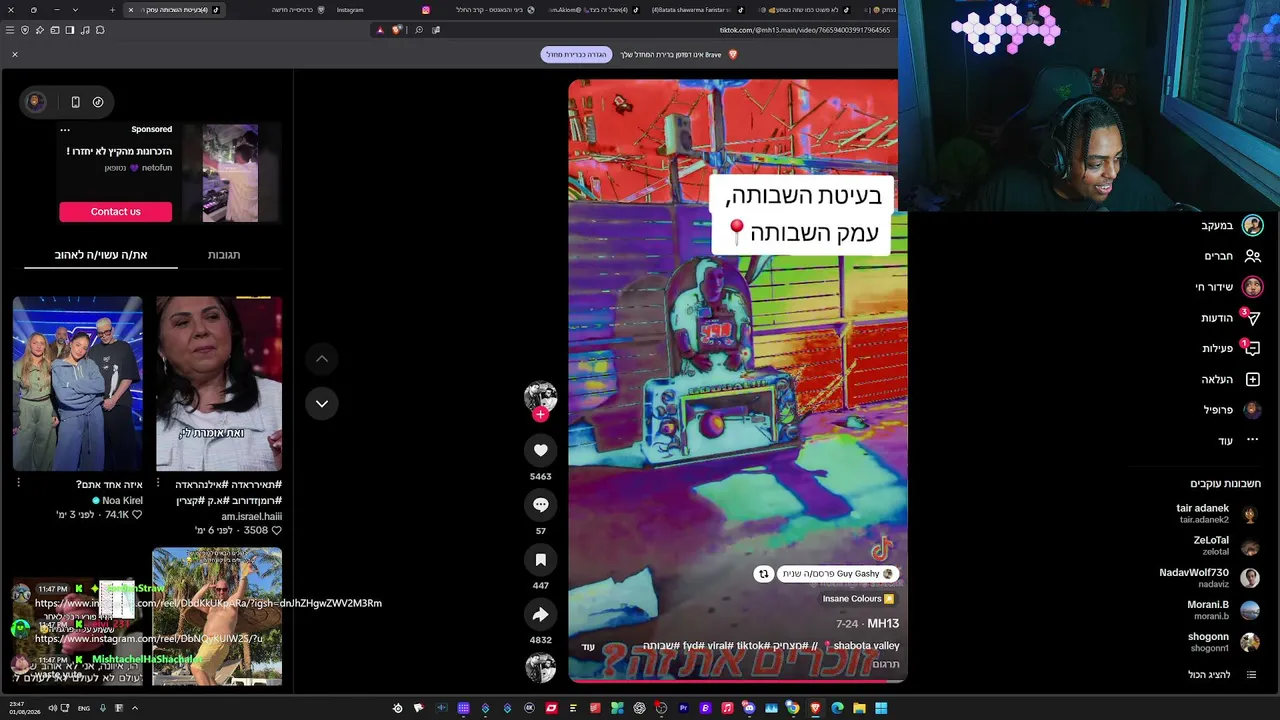This screenshot has width=1280, height=720.
Task: Open the sound disc avatar below share
Action: click(540, 667)
